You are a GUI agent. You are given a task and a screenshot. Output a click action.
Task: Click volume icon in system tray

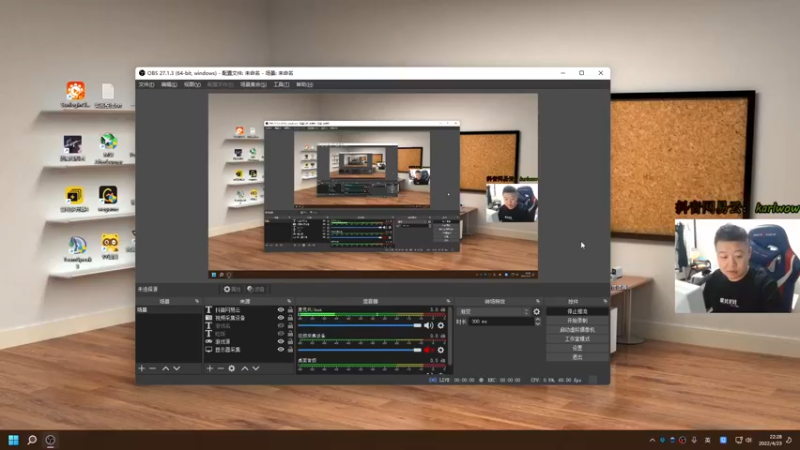click(x=748, y=440)
